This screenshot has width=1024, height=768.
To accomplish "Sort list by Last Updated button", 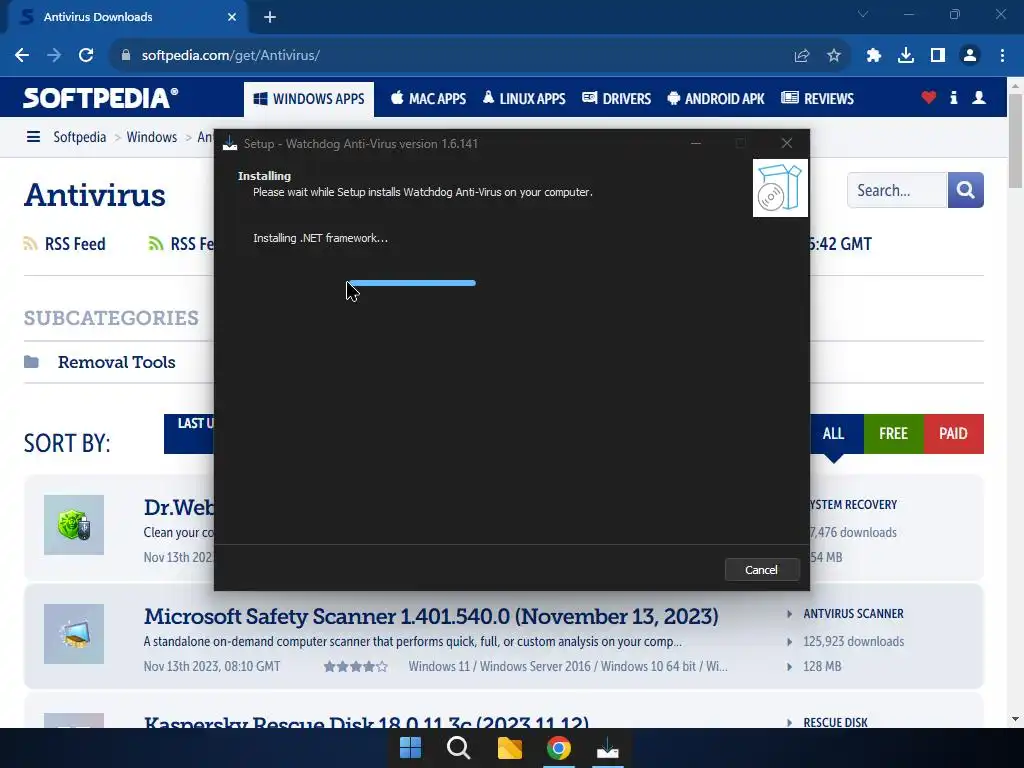I will click(x=189, y=434).
